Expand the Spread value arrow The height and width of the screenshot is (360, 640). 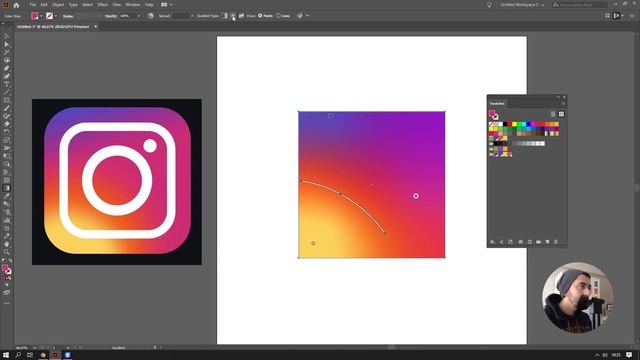coord(192,16)
